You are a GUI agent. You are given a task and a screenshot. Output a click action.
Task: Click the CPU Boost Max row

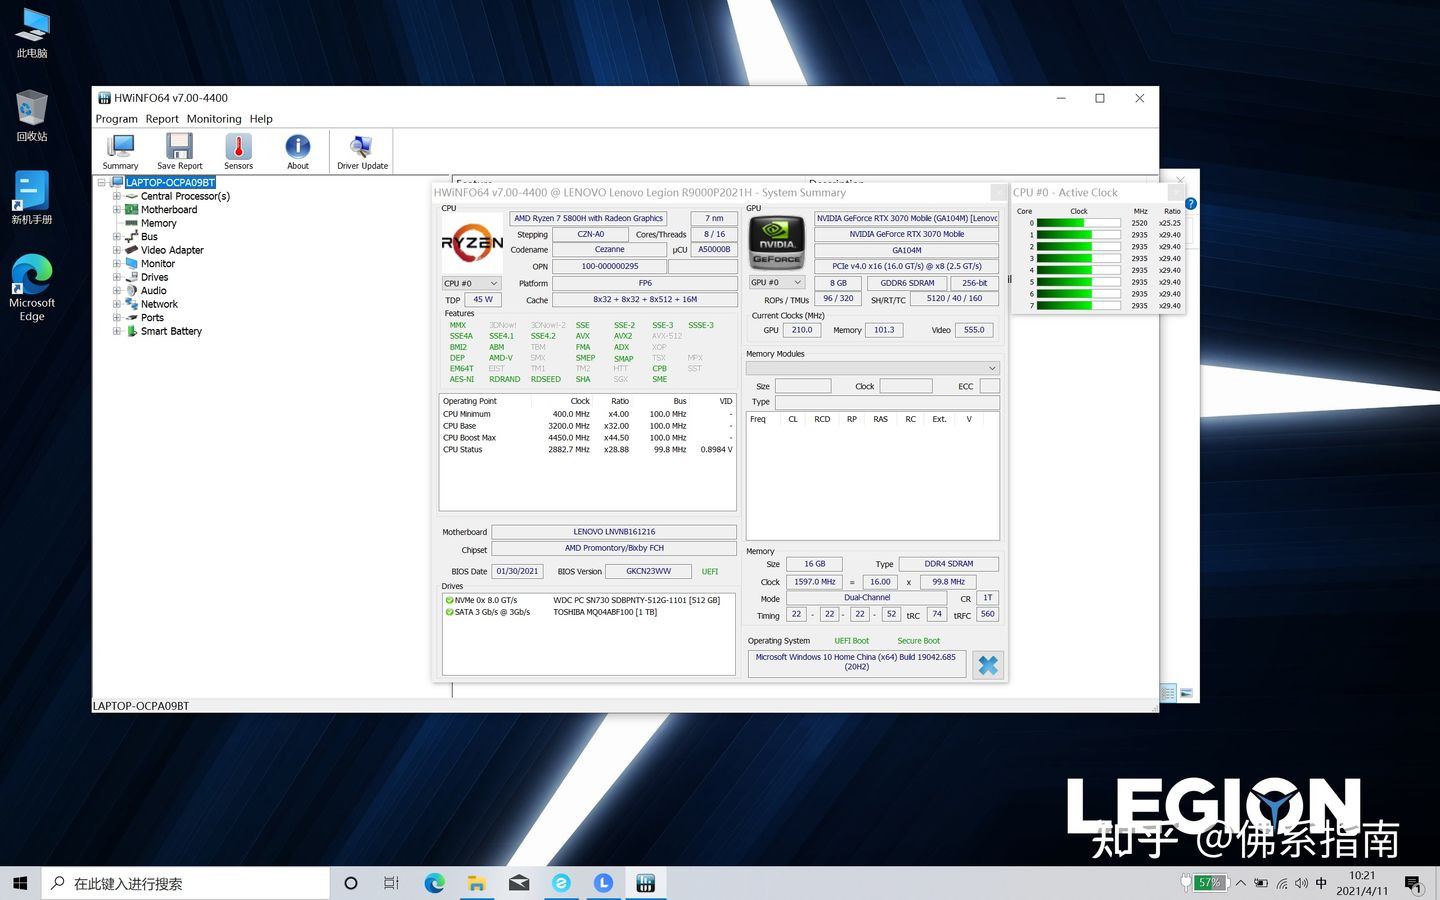588,438
